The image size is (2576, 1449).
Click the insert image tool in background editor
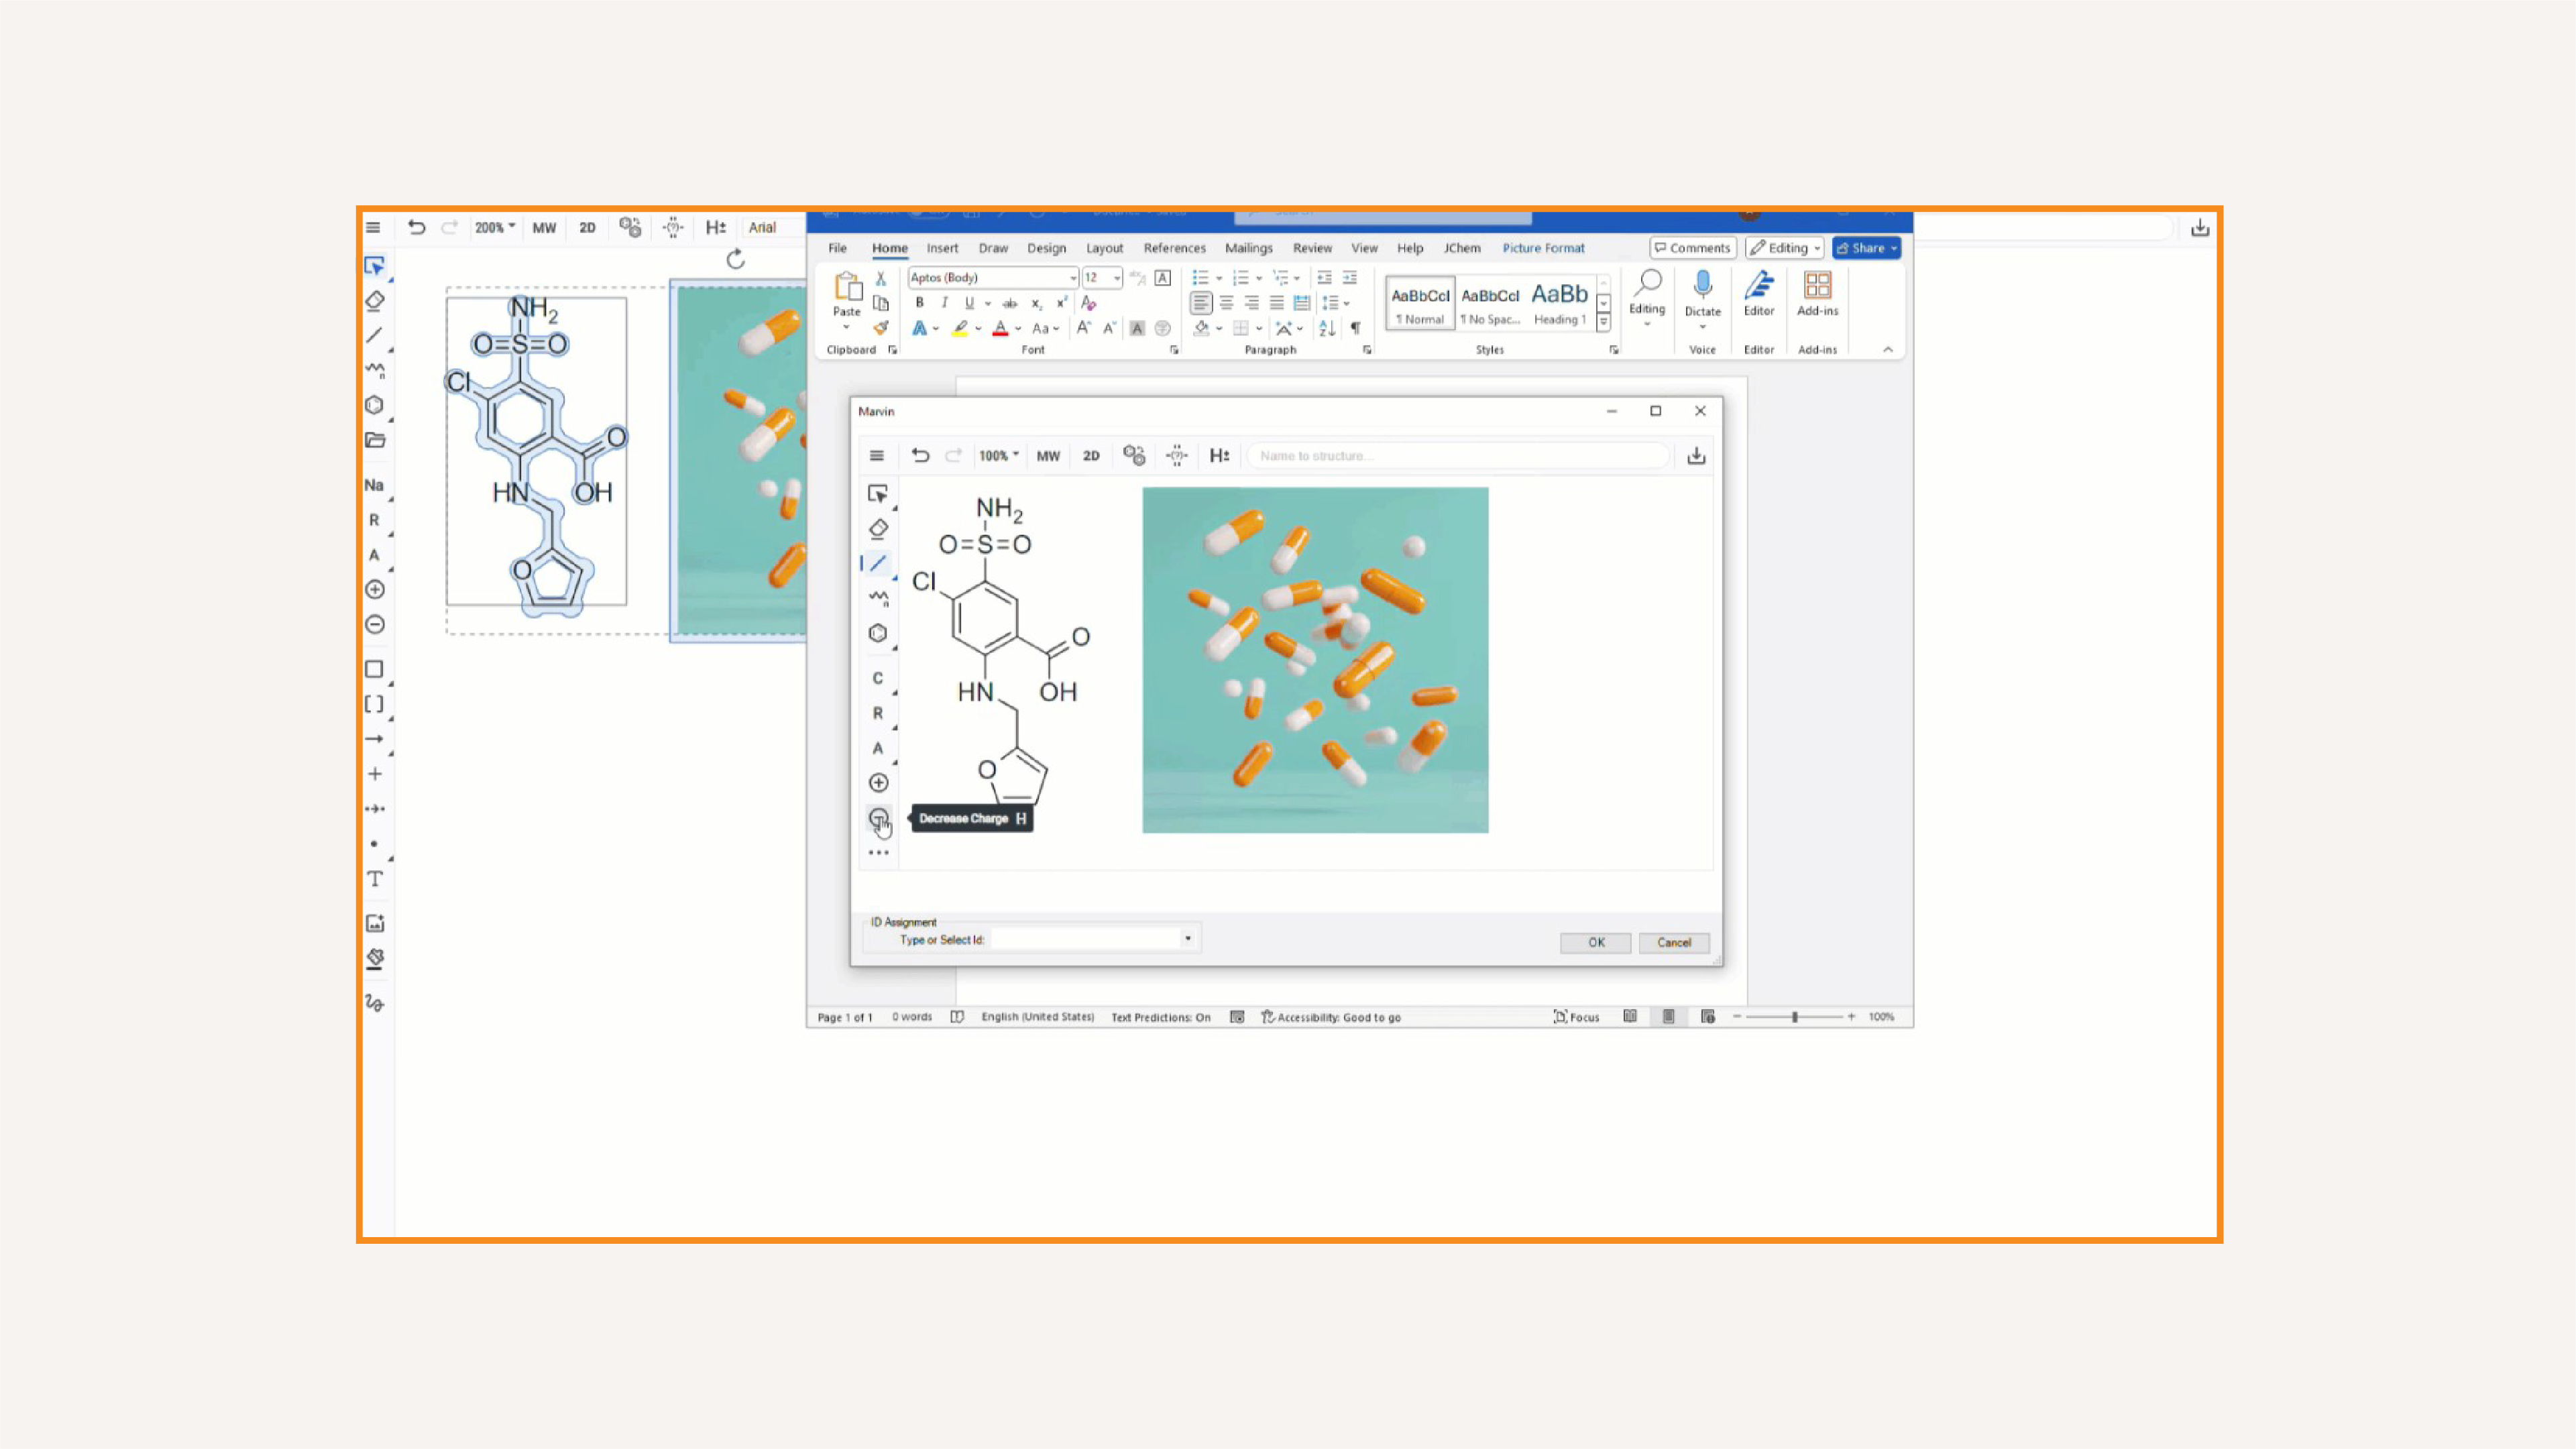tap(375, 923)
